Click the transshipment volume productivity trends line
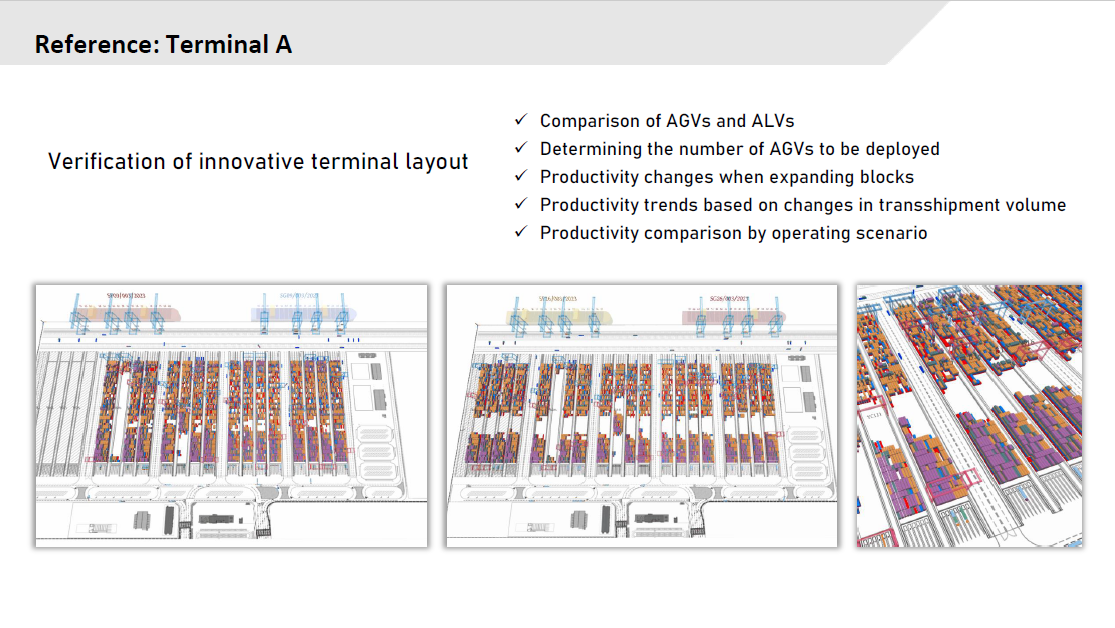 point(802,205)
